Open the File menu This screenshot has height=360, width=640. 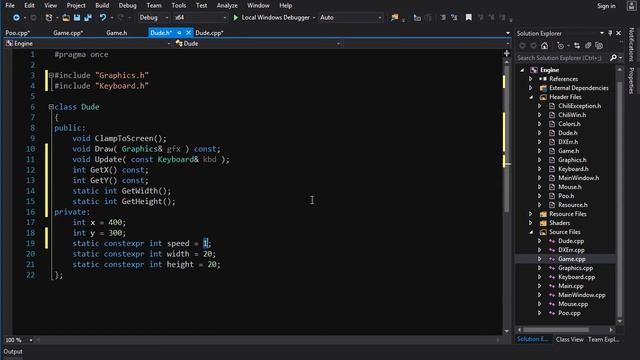pyautogui.click(x=10, y=6)
